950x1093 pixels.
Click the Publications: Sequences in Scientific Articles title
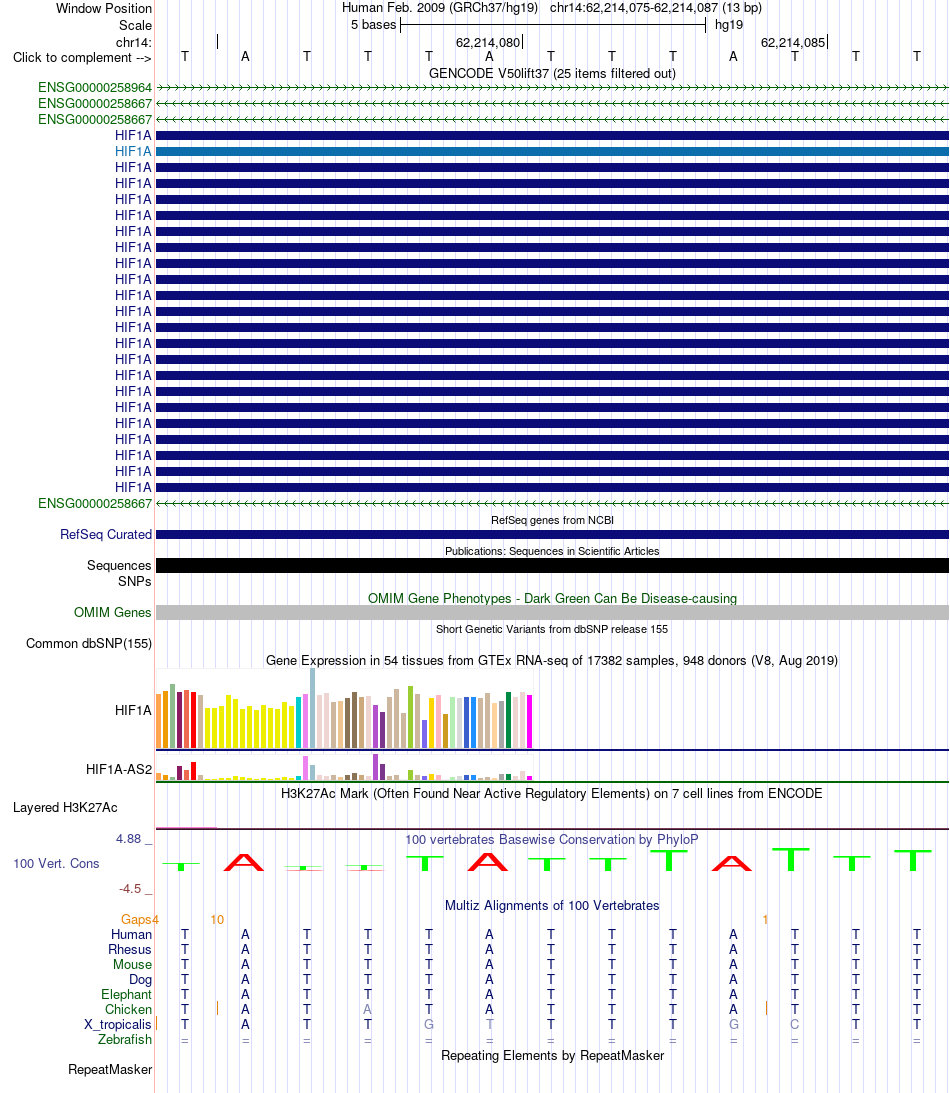click(x=552, y=551)
